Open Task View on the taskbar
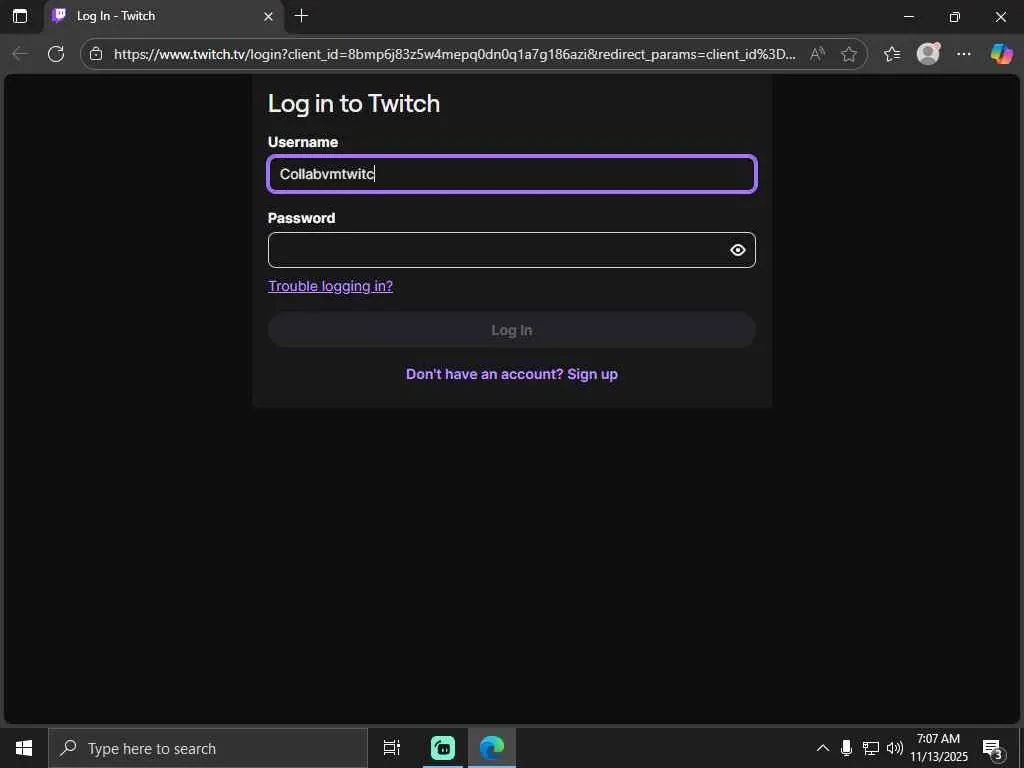This screenshot has width=1024, height=768. [x=392, y=748]
